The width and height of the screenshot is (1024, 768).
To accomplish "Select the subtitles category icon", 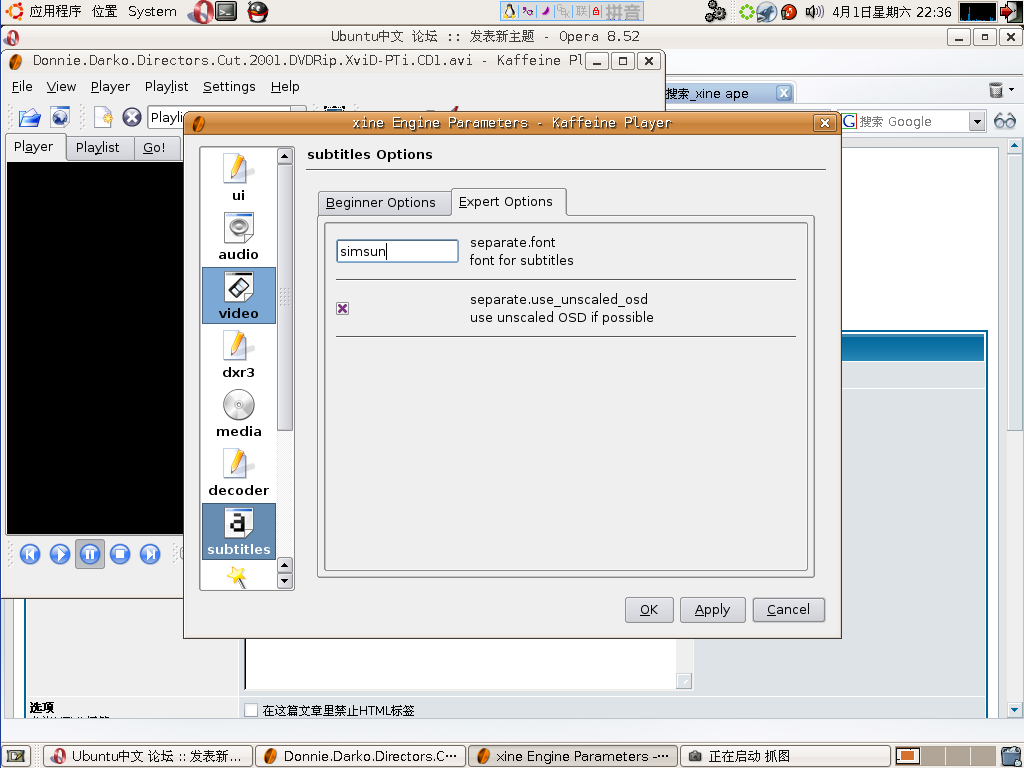I will click(238, 531).
